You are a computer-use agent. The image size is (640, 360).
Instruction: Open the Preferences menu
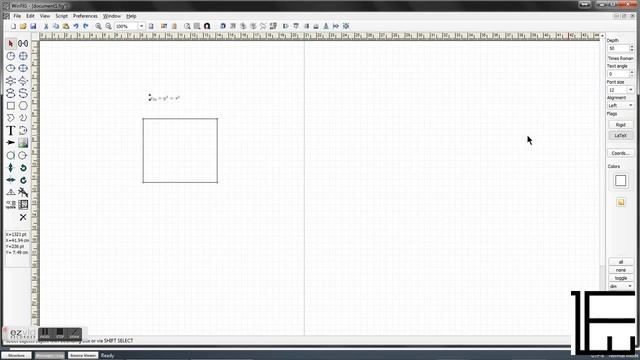pyautogui.click(x=85, y=16)
